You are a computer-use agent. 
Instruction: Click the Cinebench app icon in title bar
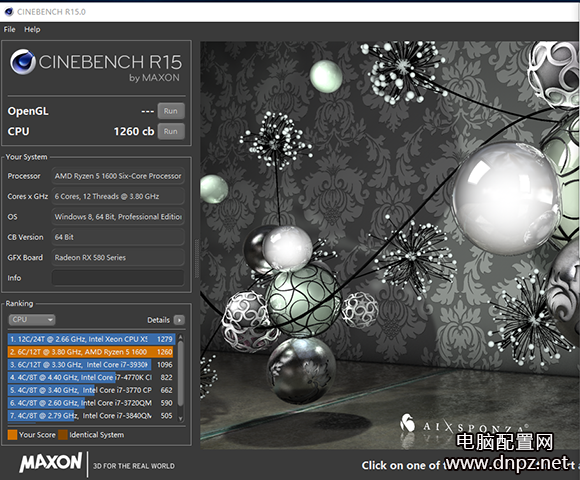click(9, 12)
